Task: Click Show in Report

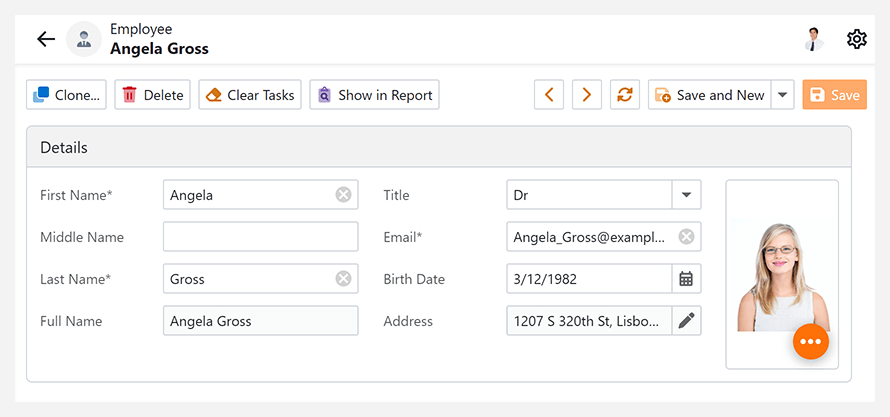Action: pyautogui.click(x=374, y=95)
